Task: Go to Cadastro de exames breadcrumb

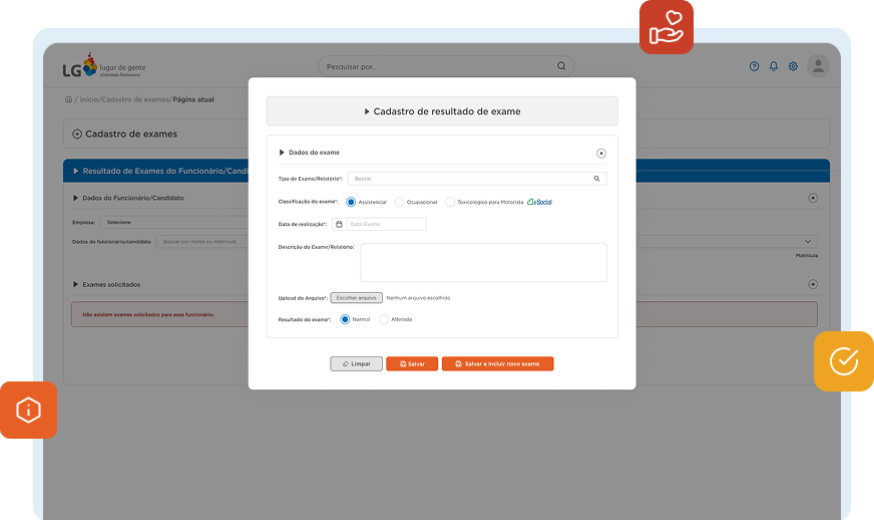Action: pos(135,100)
